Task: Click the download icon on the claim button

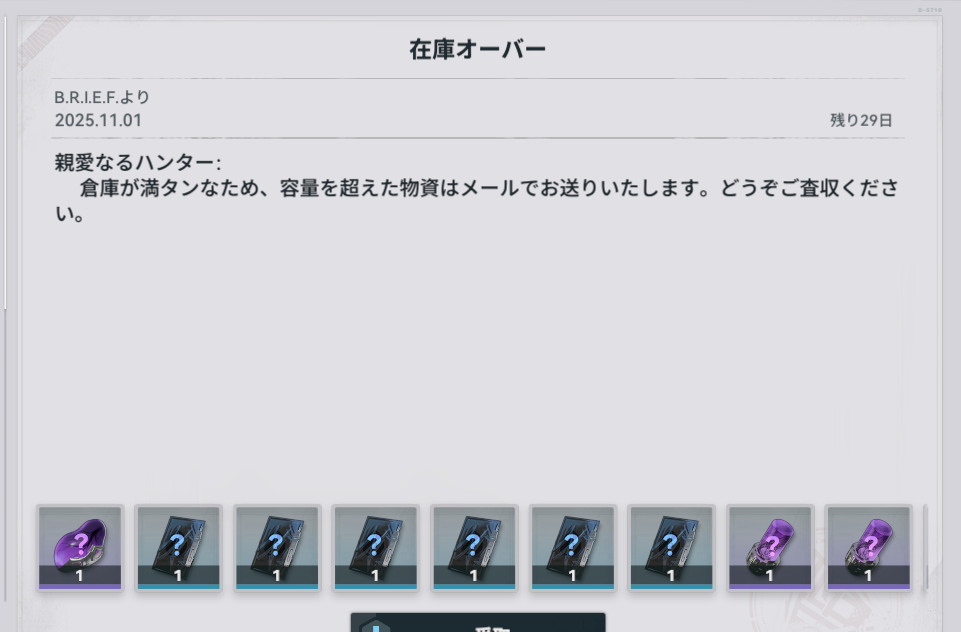Action: (376, 626)
